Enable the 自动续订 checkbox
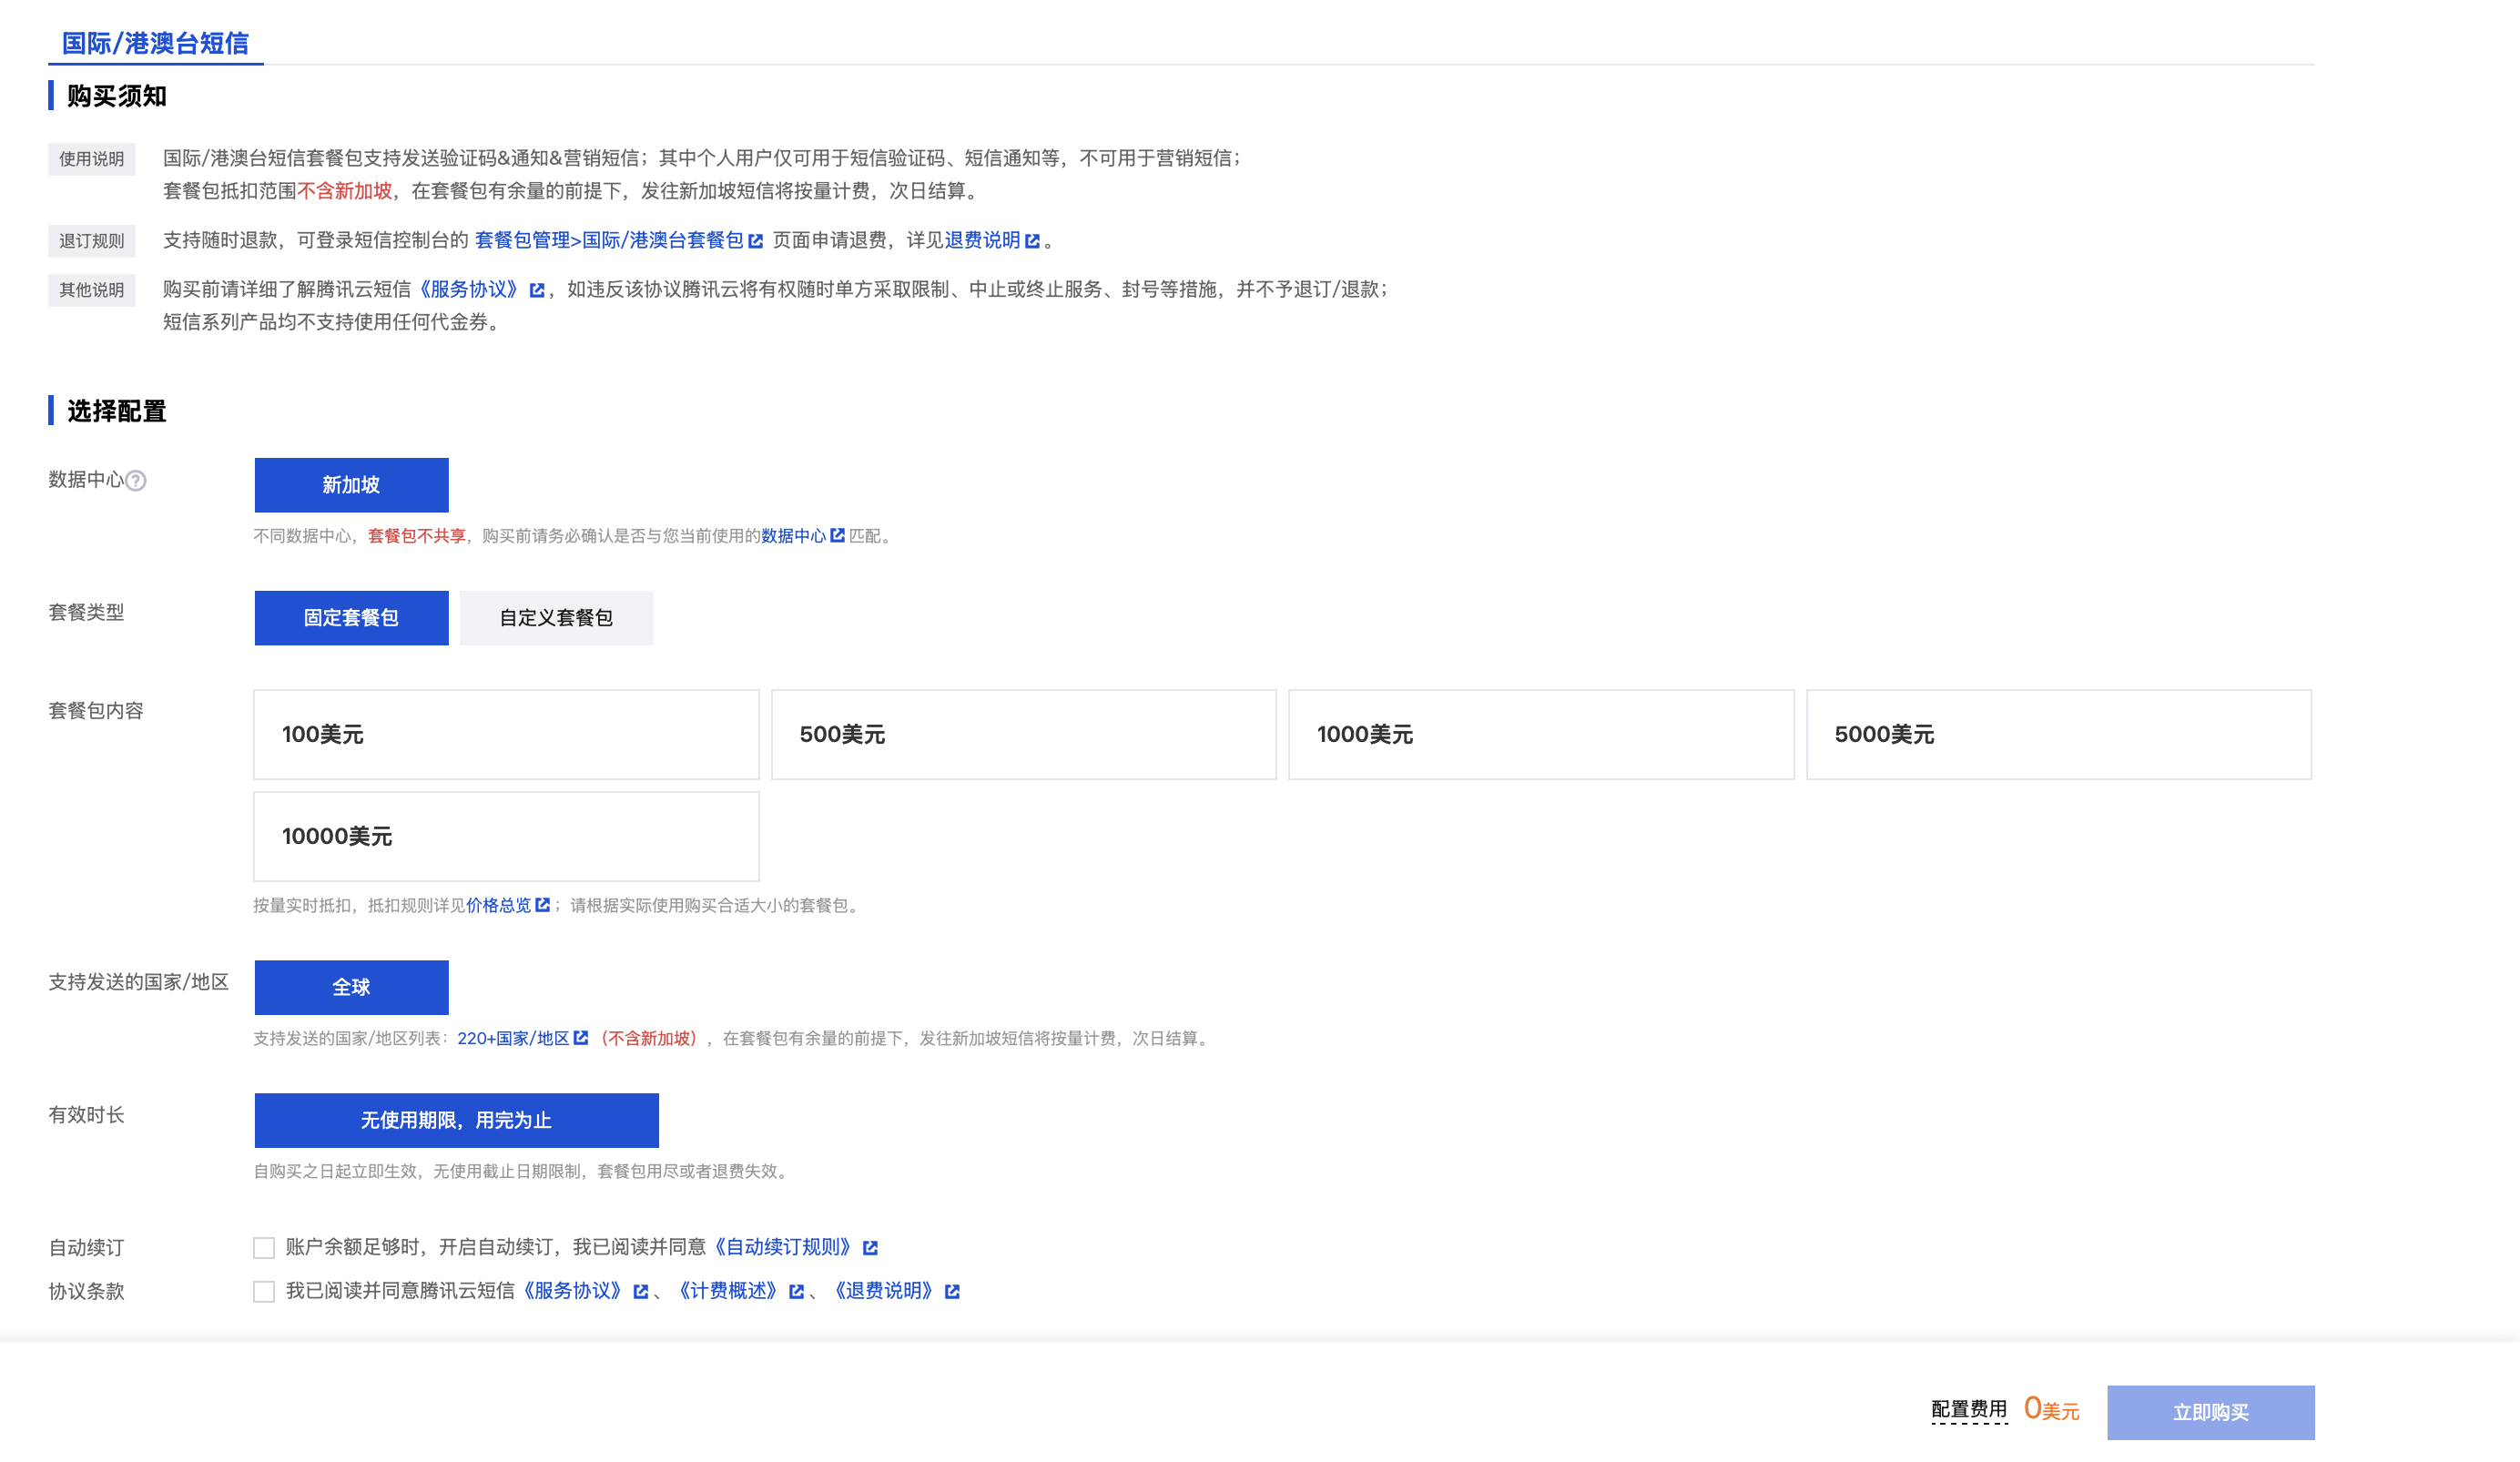Viewport: 2520px width, 1462px height. (264, 1247)
